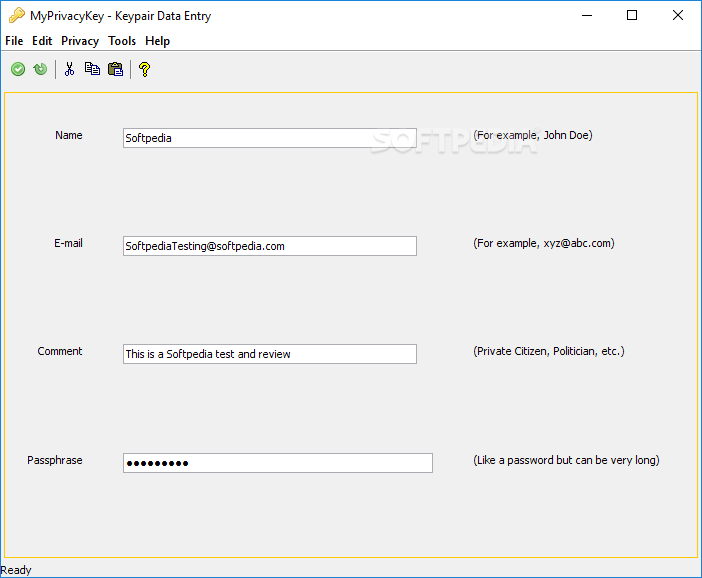Image resolution: width=702 pixels, height=578 pixels.
Task: Click the Name label
Action: 68,135
